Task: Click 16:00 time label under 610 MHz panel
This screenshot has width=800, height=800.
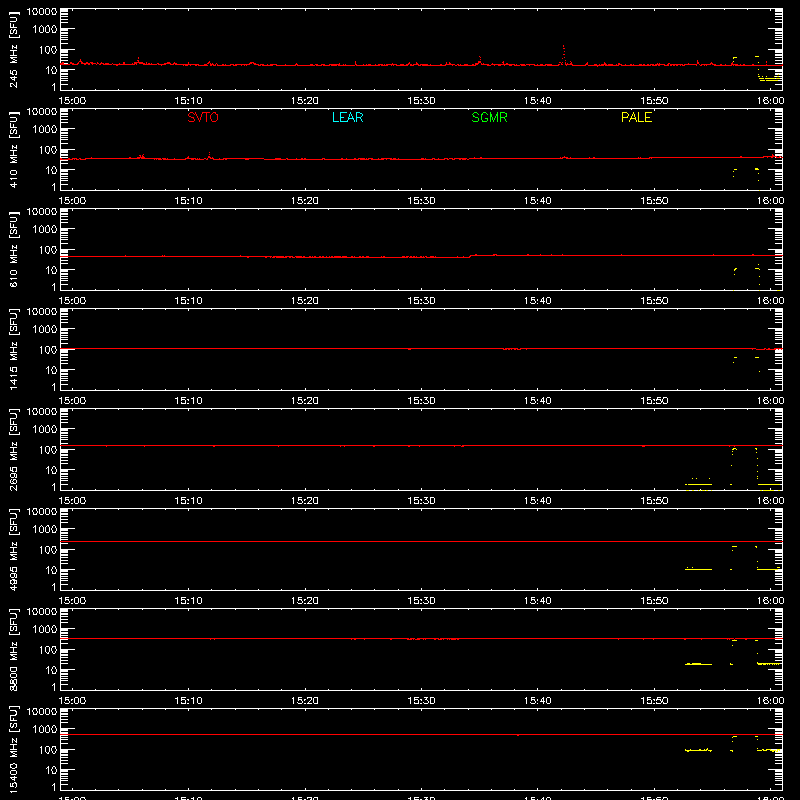Action: (x=770, y=301)
